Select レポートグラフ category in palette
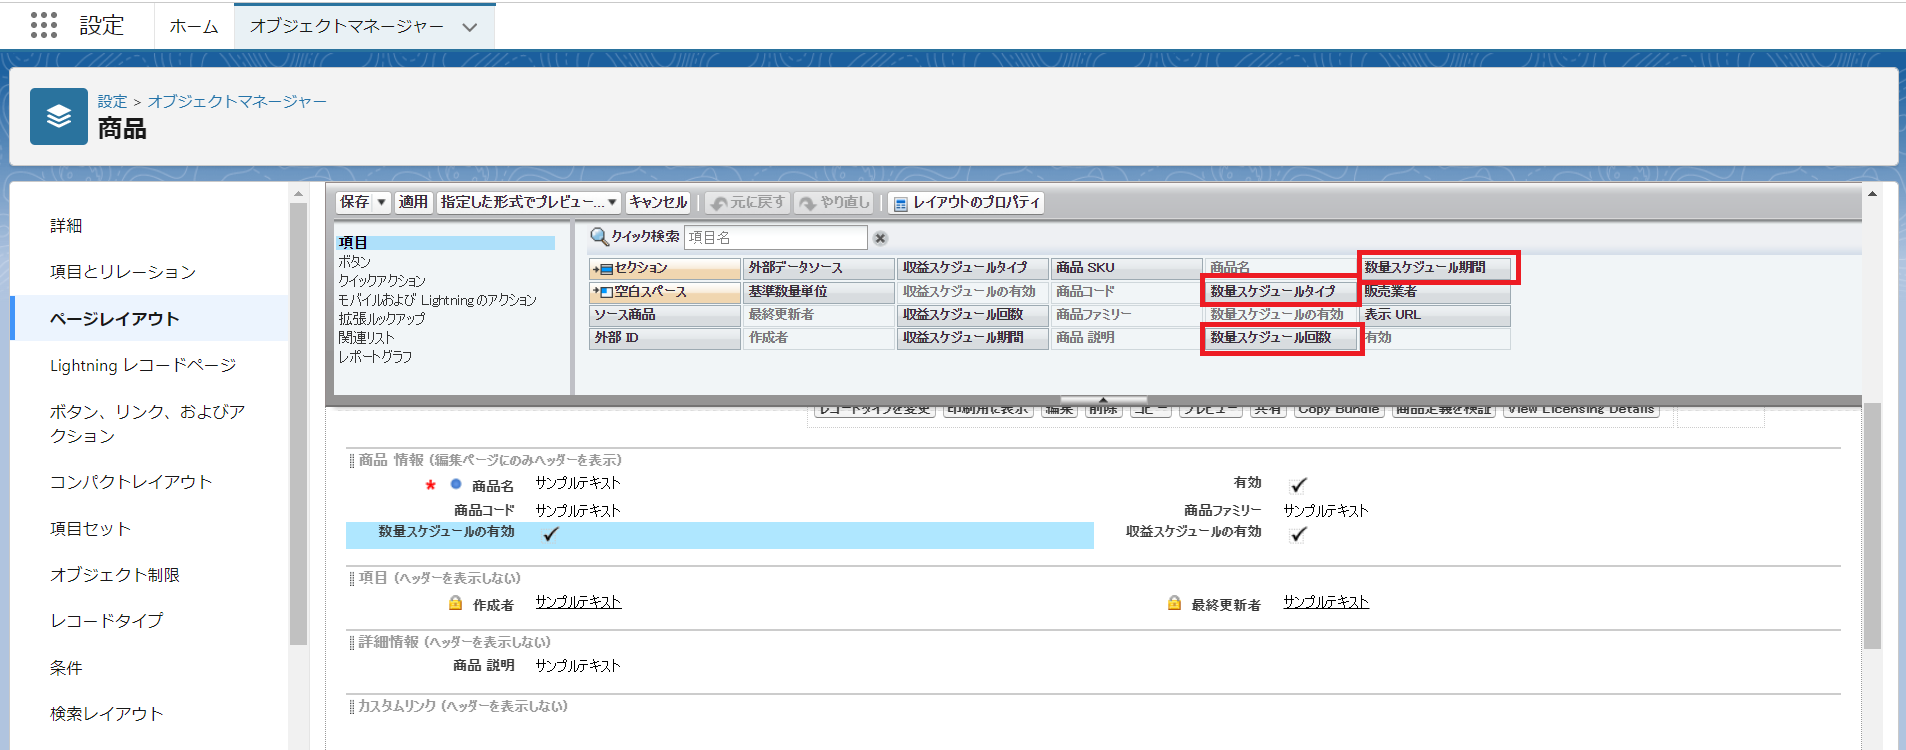This screenshot has width=1906, height=750. (375, 357)
